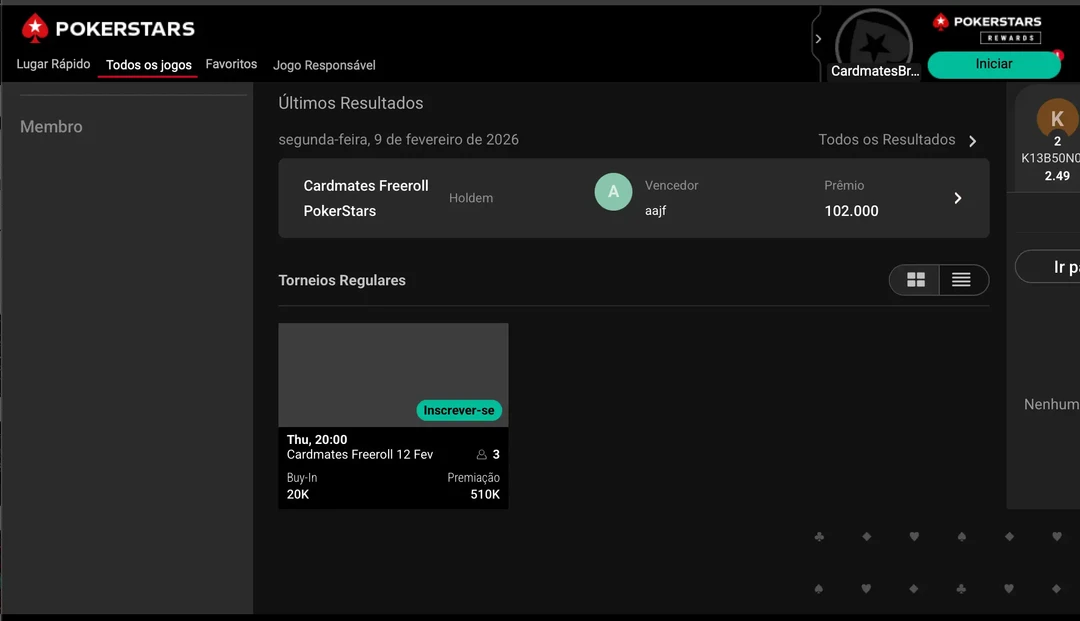Click the PokerStars red spade logo
The image size is (1080, 621).
tap(35, 28)
